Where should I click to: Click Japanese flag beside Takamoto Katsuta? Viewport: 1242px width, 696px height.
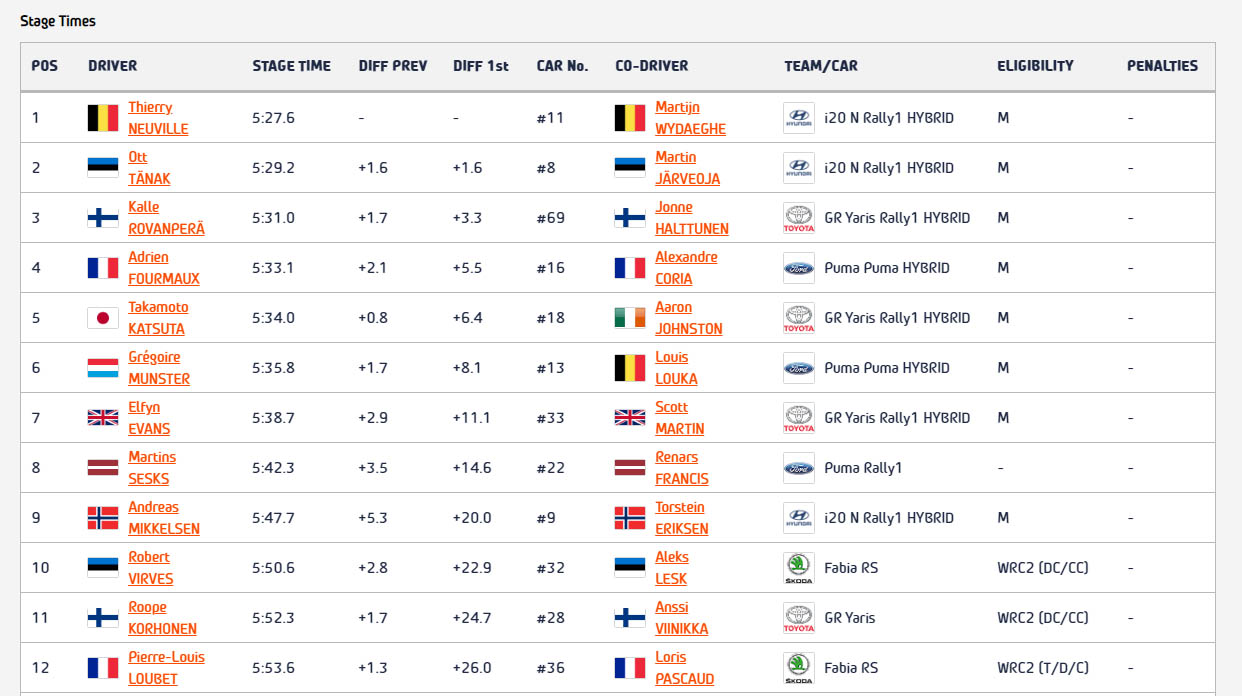tap(103, 318)
